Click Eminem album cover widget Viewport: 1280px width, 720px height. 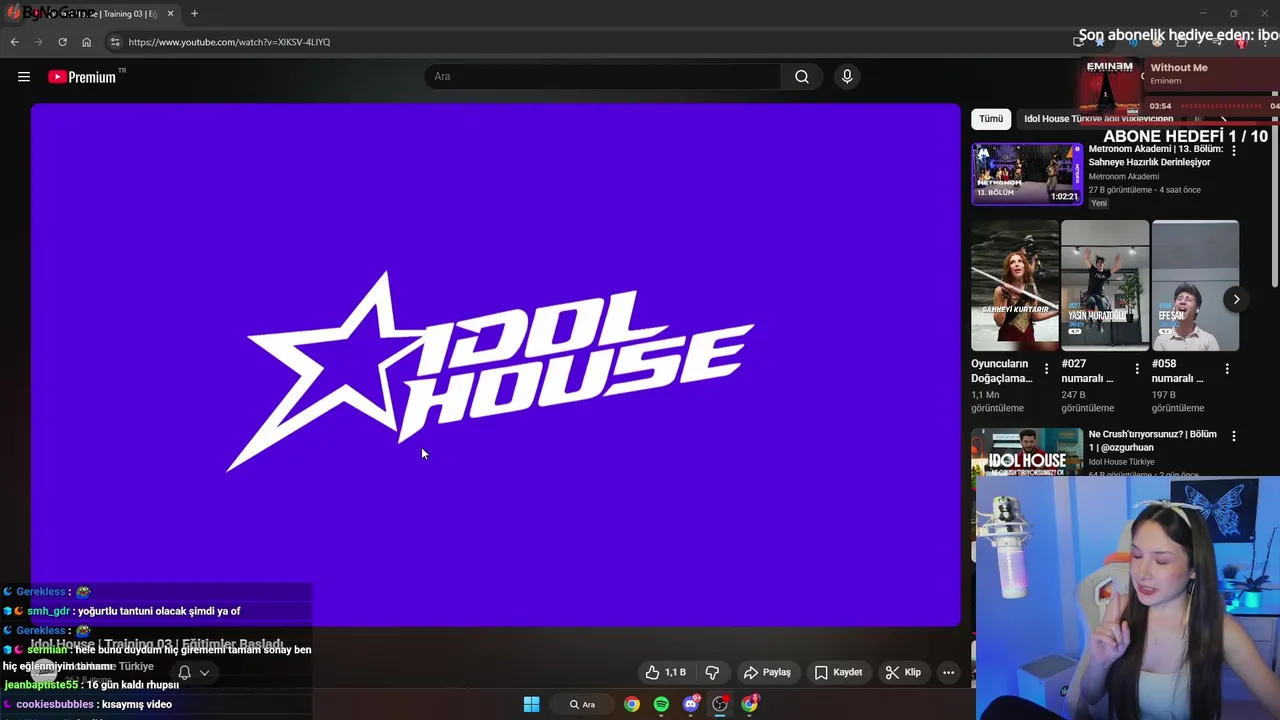[1110, 88]
